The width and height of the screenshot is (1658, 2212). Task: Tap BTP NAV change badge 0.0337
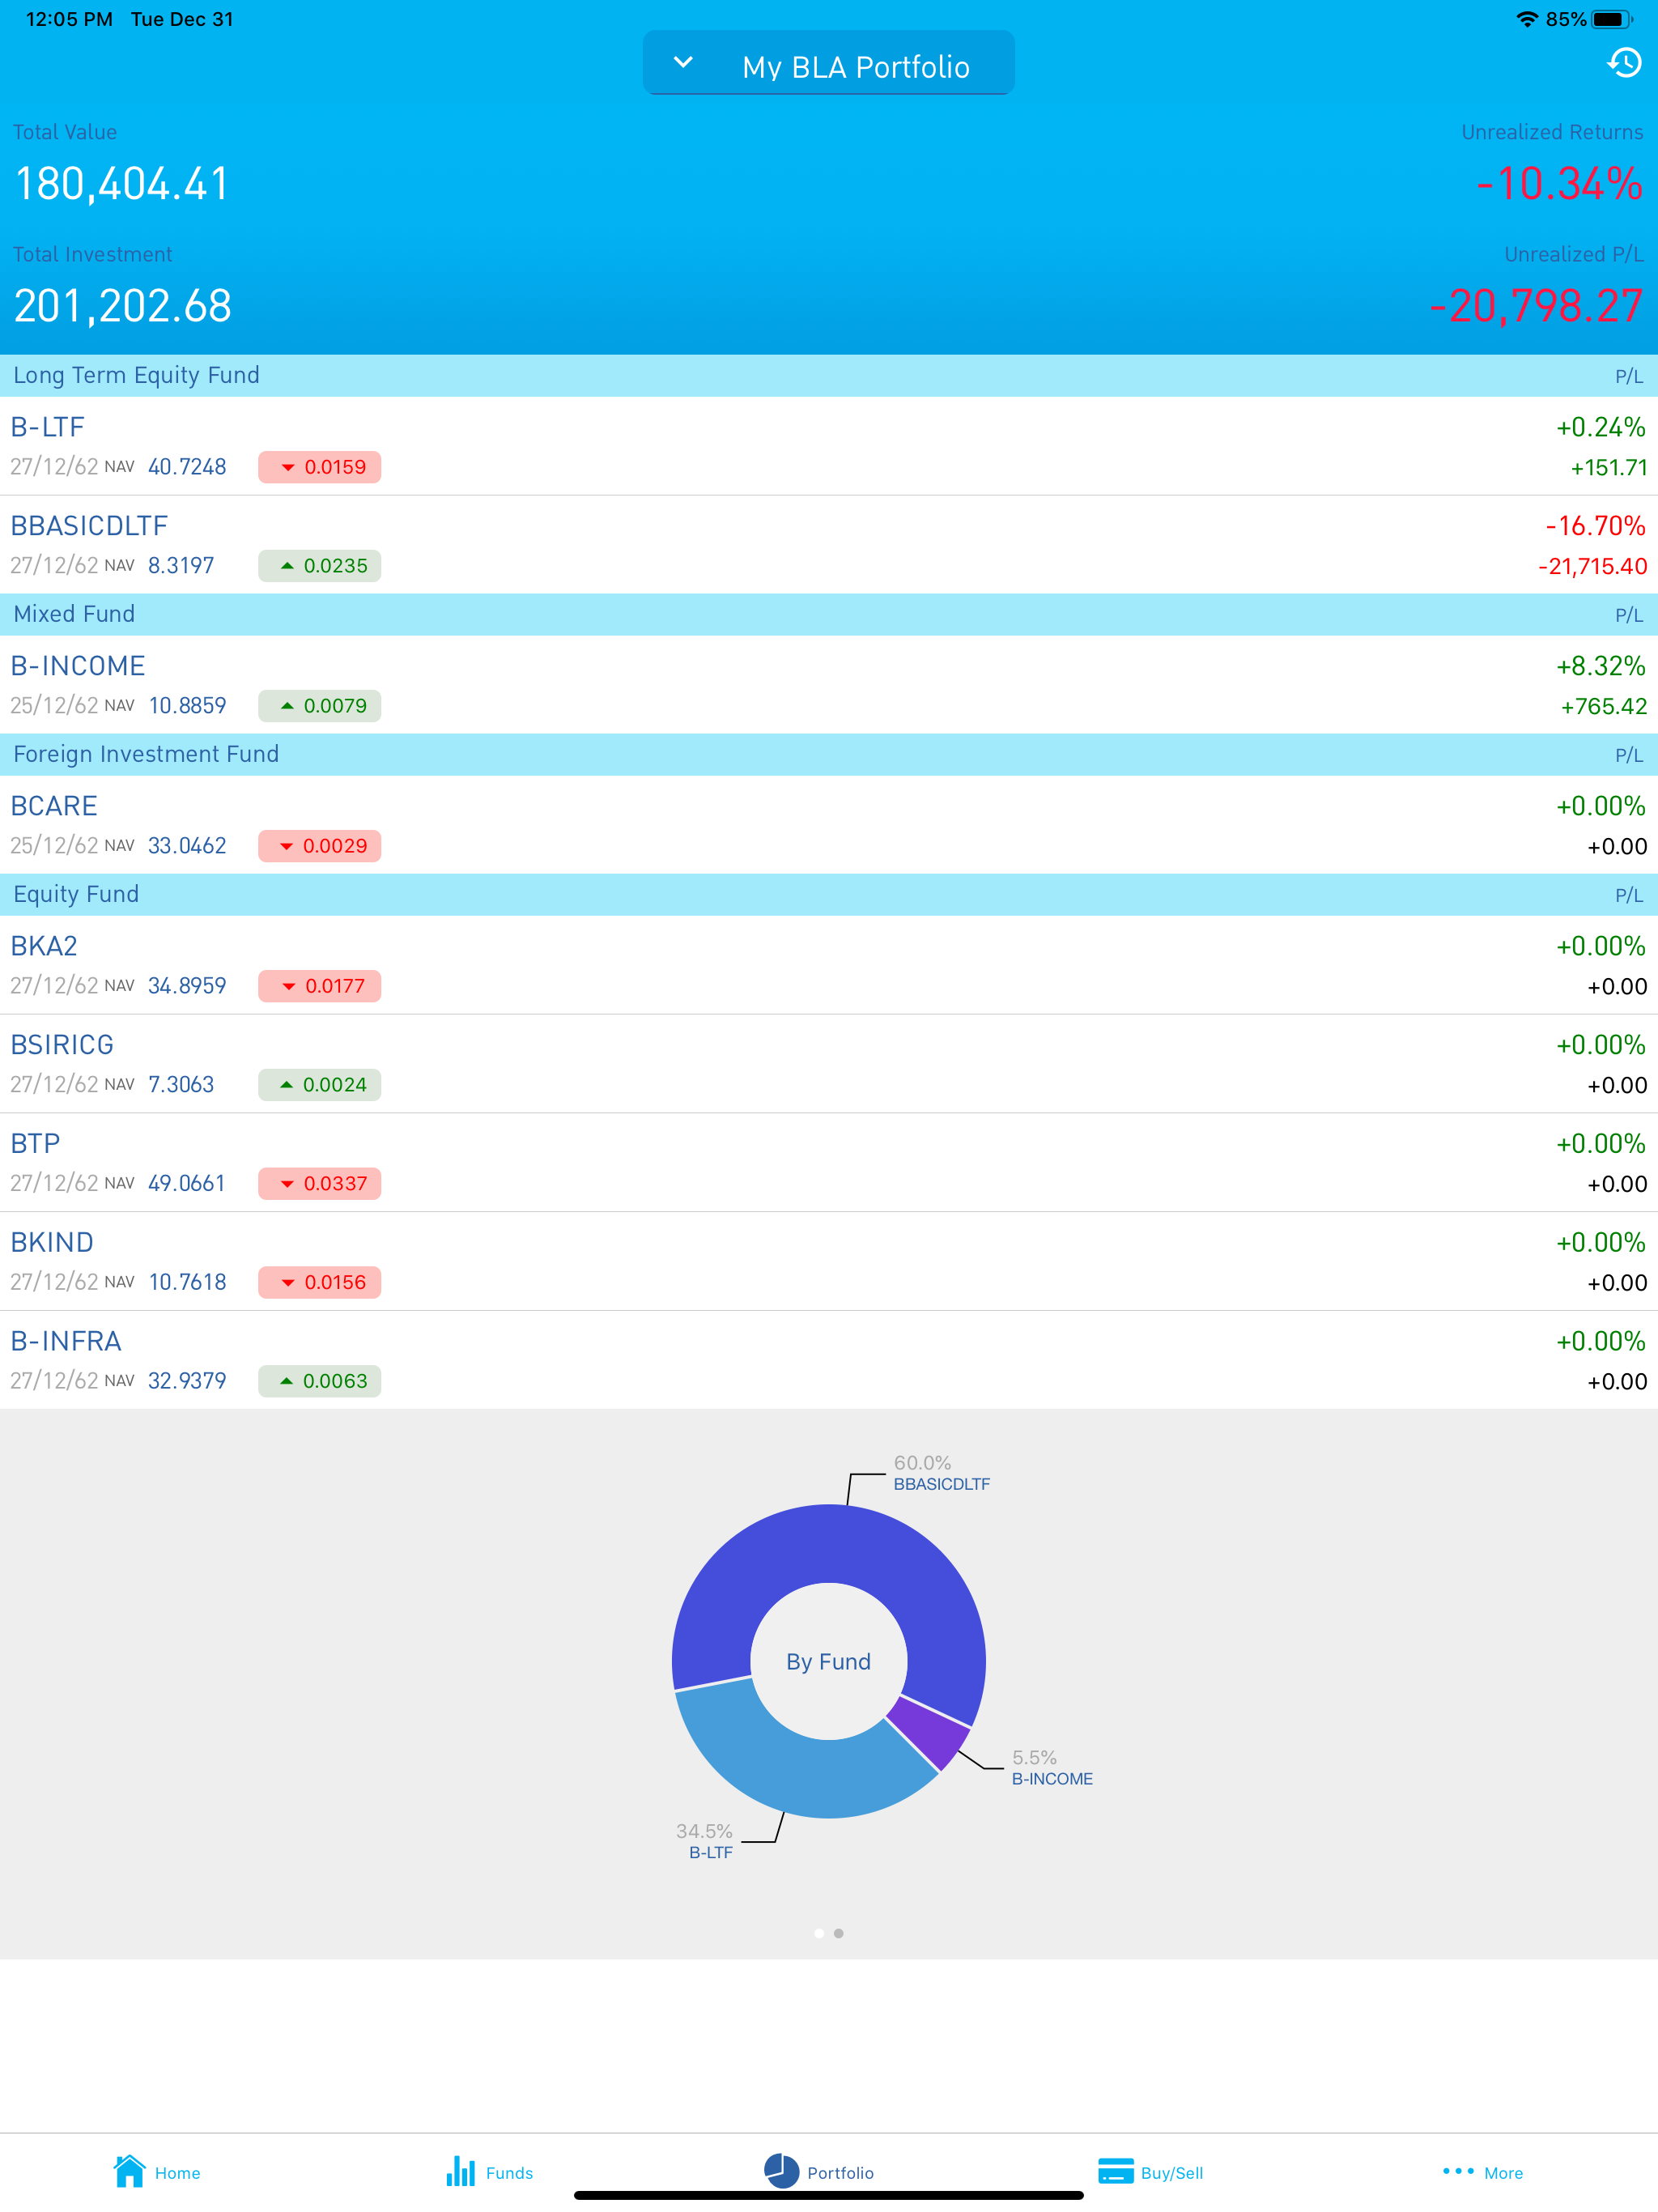(319, 1184)
